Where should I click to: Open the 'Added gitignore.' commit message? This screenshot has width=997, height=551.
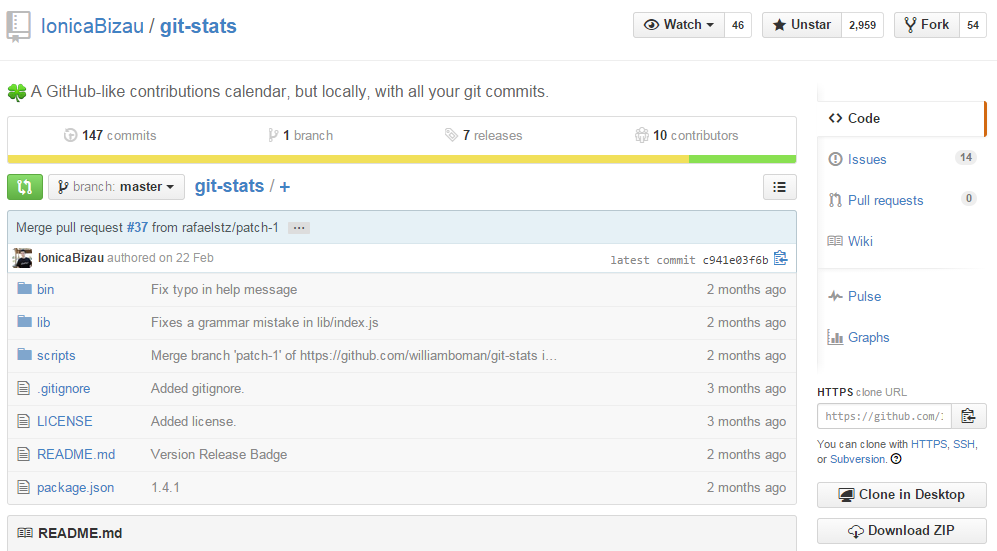pos(197,388)
